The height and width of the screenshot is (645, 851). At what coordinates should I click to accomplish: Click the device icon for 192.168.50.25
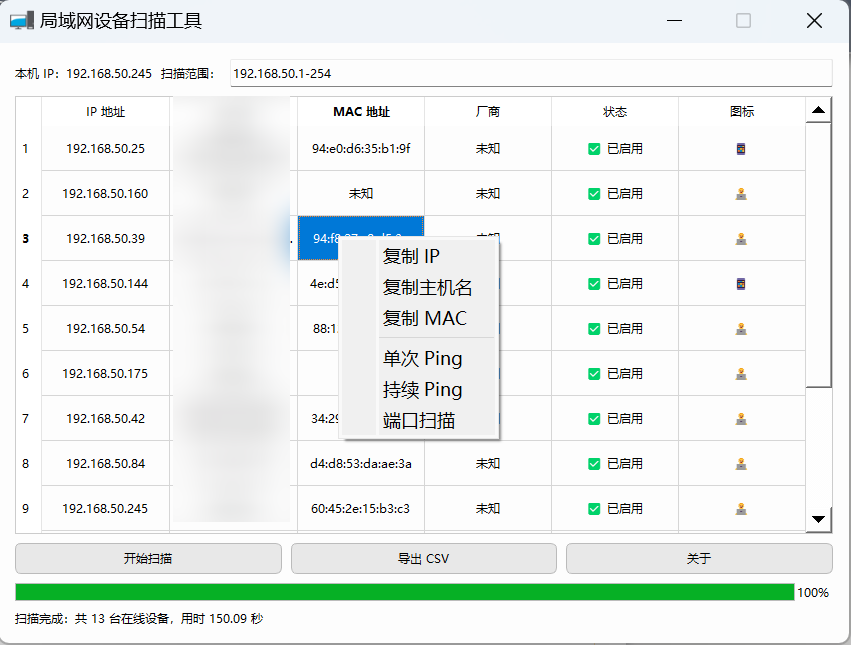[741, 149]
